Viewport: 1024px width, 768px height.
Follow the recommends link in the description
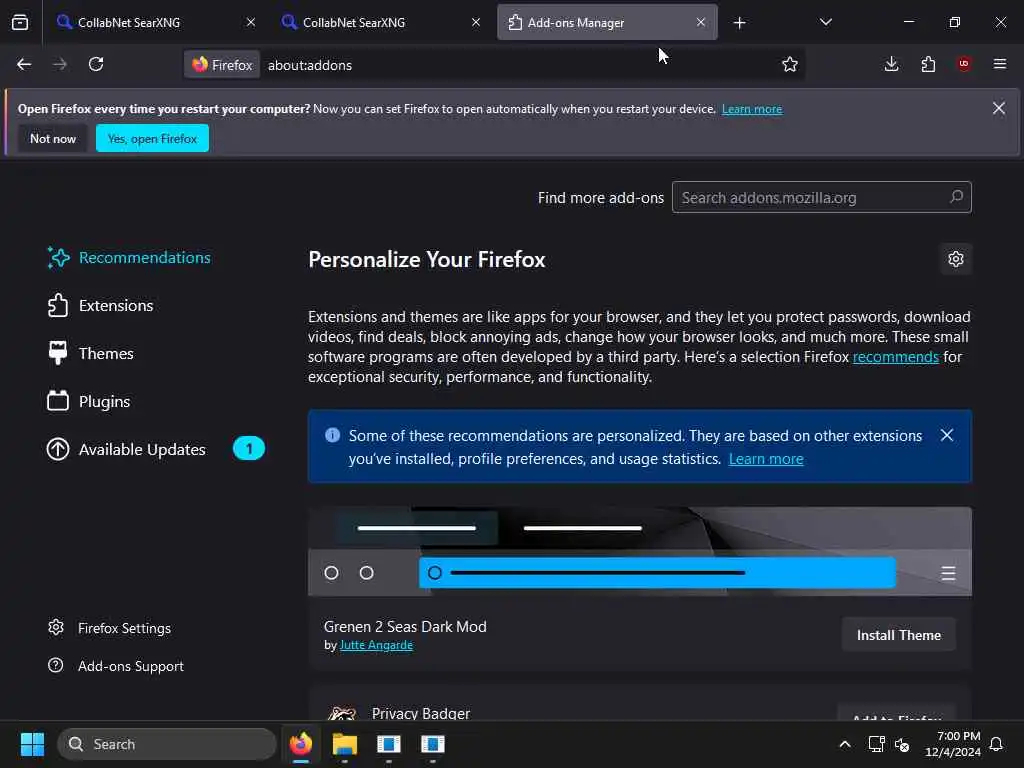click(x=895, y=357)
